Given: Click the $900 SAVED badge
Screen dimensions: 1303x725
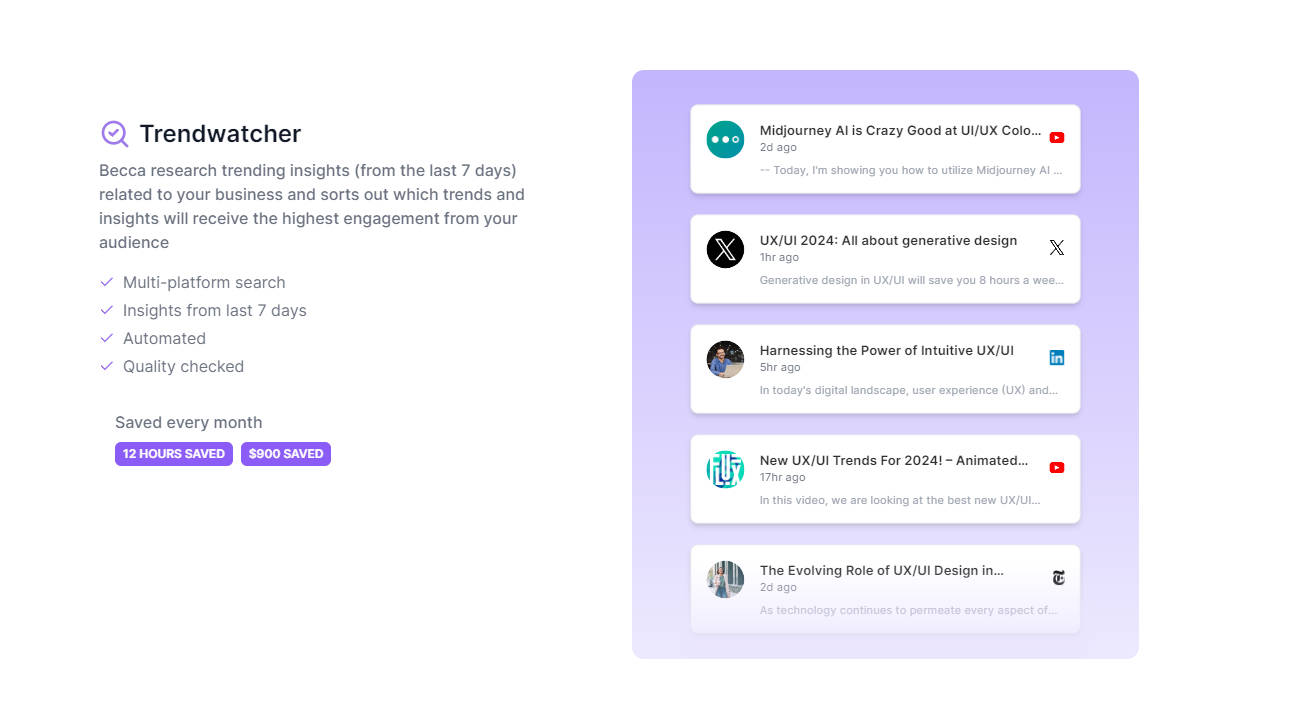Looking at the screenshot, I should (286, 454).
